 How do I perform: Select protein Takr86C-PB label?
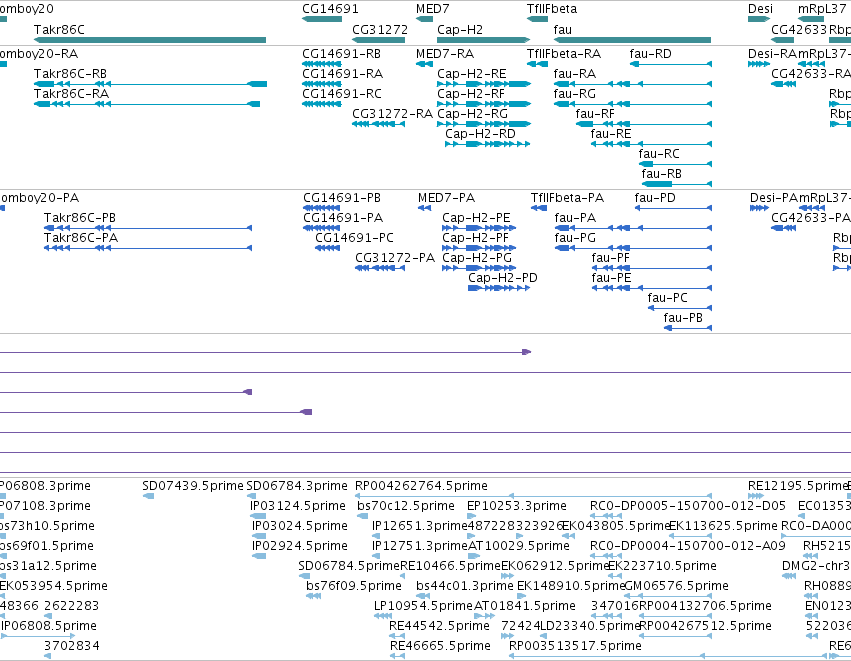pyautogui.click(x=80, y=218)
